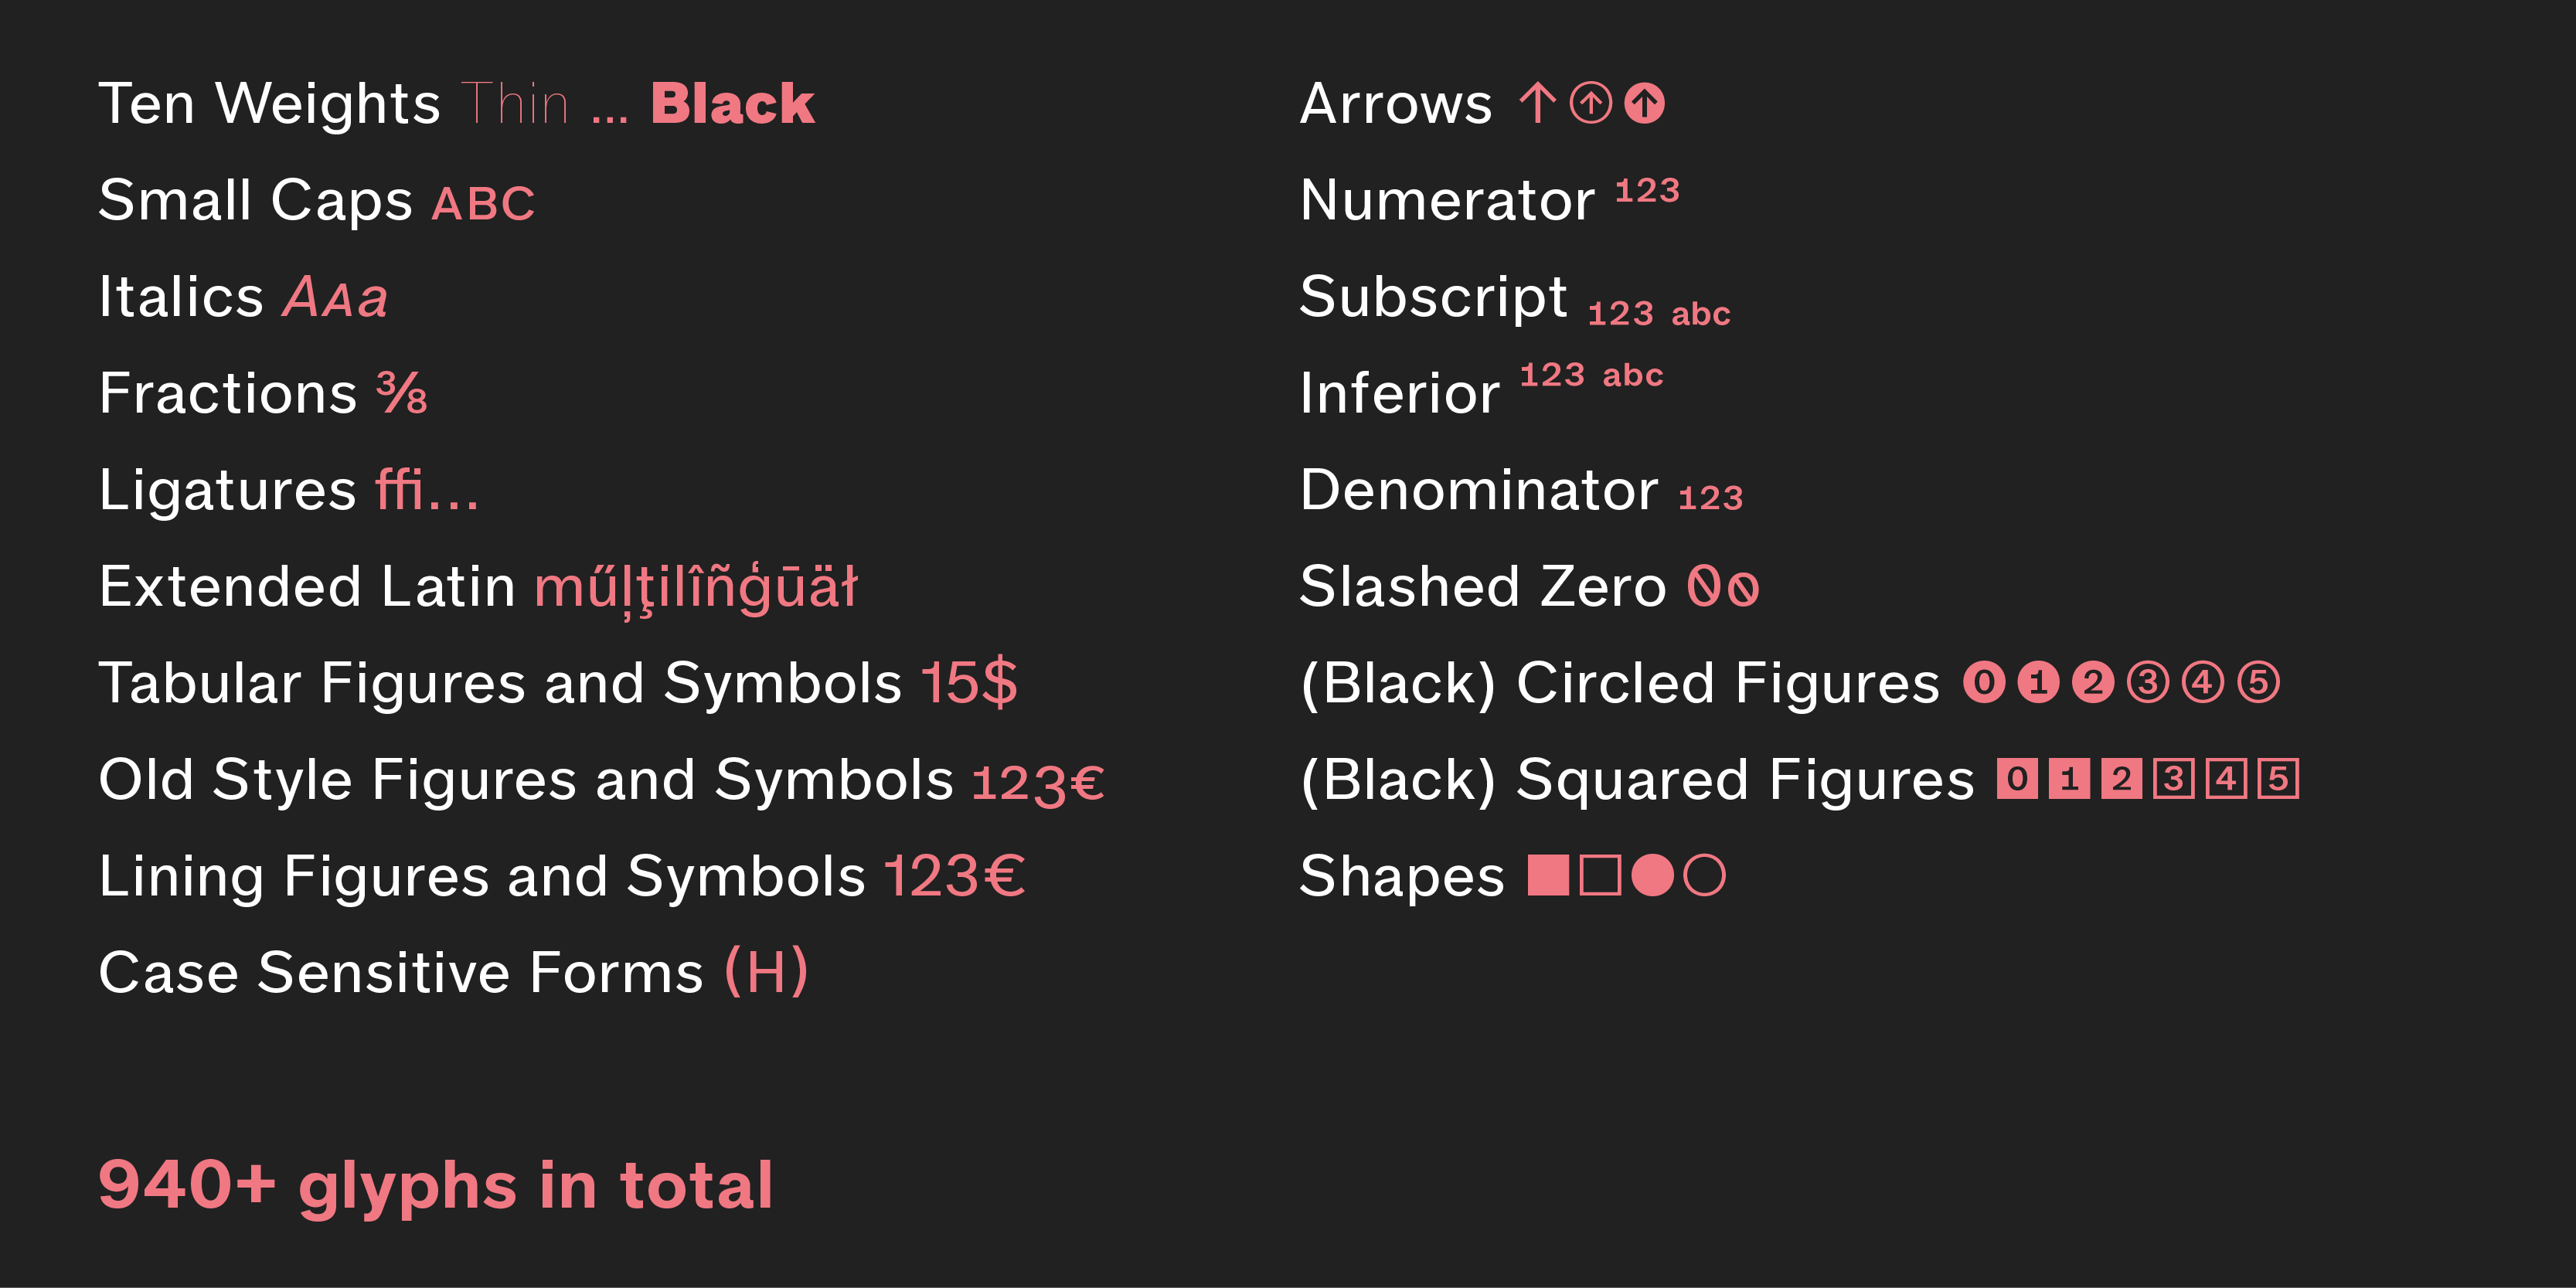Viewport: 2576px width, 1288px height.
Task: Click the 3/8 fraction glyph
Action: point(402,393)
